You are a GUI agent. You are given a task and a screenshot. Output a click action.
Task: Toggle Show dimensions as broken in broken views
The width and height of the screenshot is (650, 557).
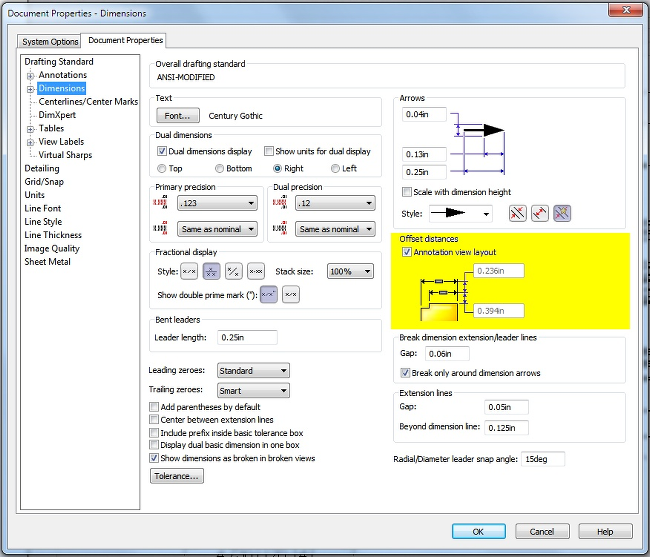154,458
